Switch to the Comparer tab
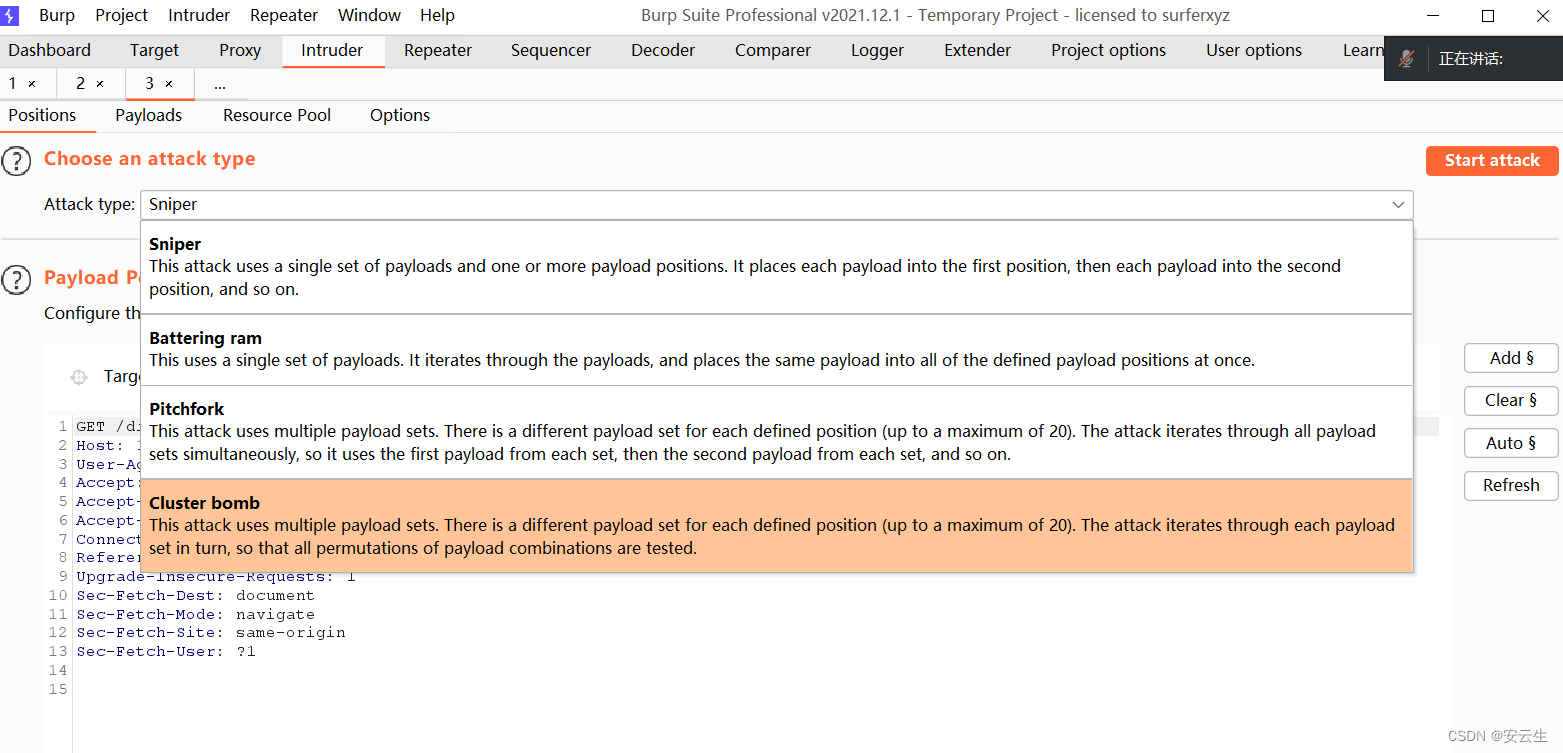This screenshot has height=753, width=1563. 773,50
